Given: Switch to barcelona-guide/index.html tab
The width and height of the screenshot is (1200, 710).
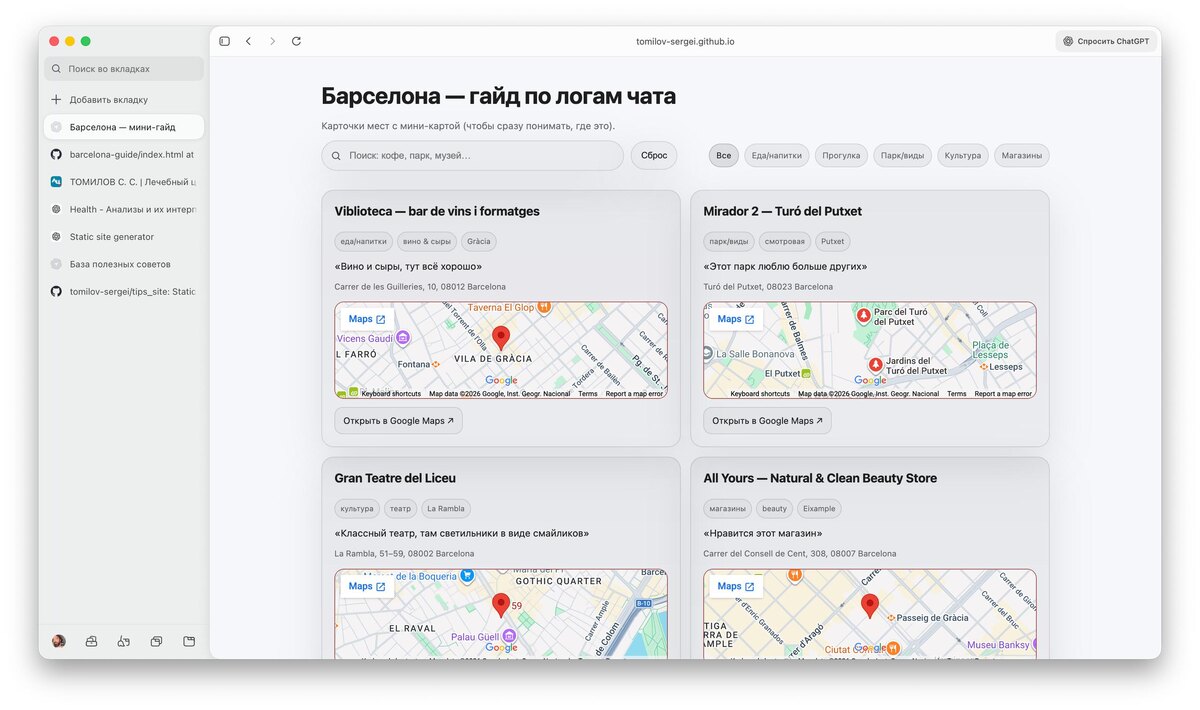Looking at the screenshot, I should point(124,154).
